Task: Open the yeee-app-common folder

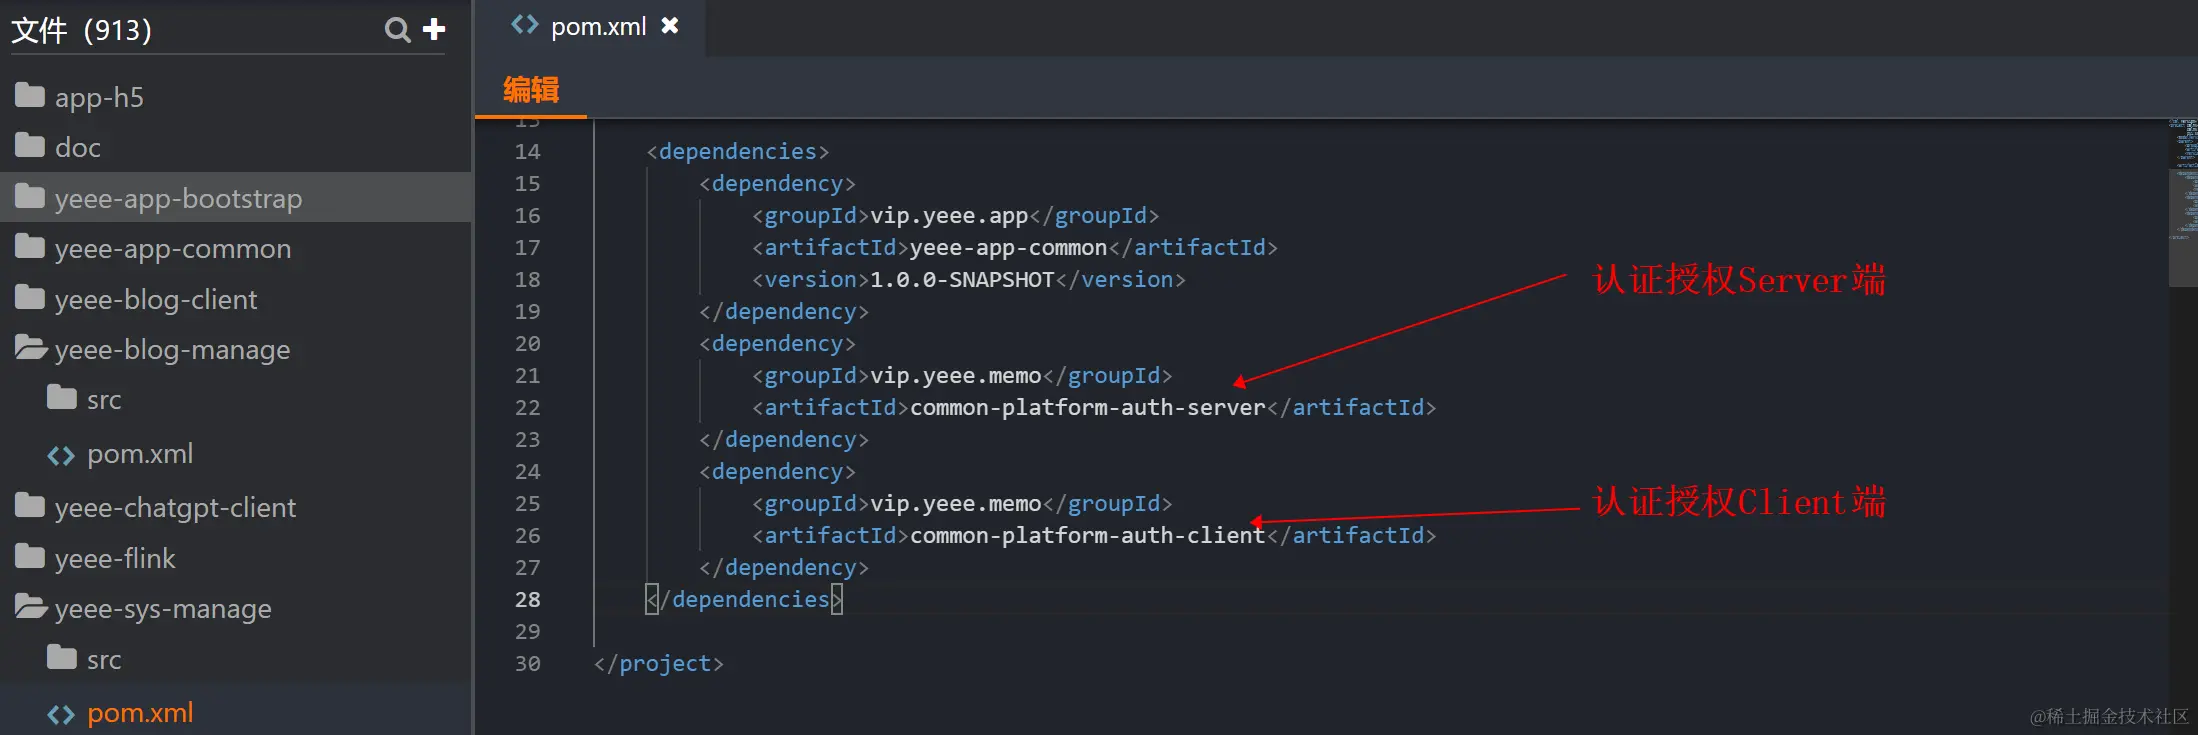Action: pos(173,249)
